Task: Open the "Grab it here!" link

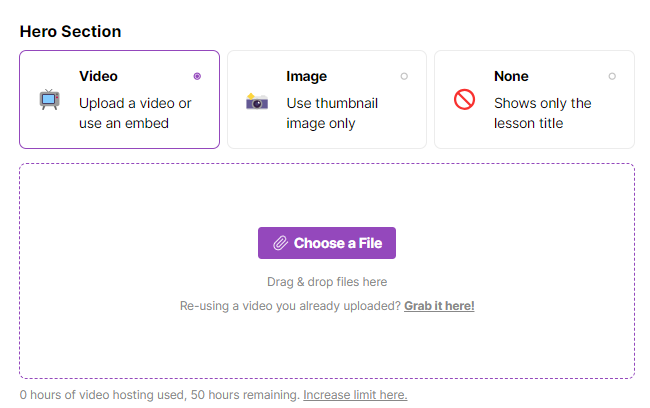Action: pyautogui.click(x=439, y=306)
